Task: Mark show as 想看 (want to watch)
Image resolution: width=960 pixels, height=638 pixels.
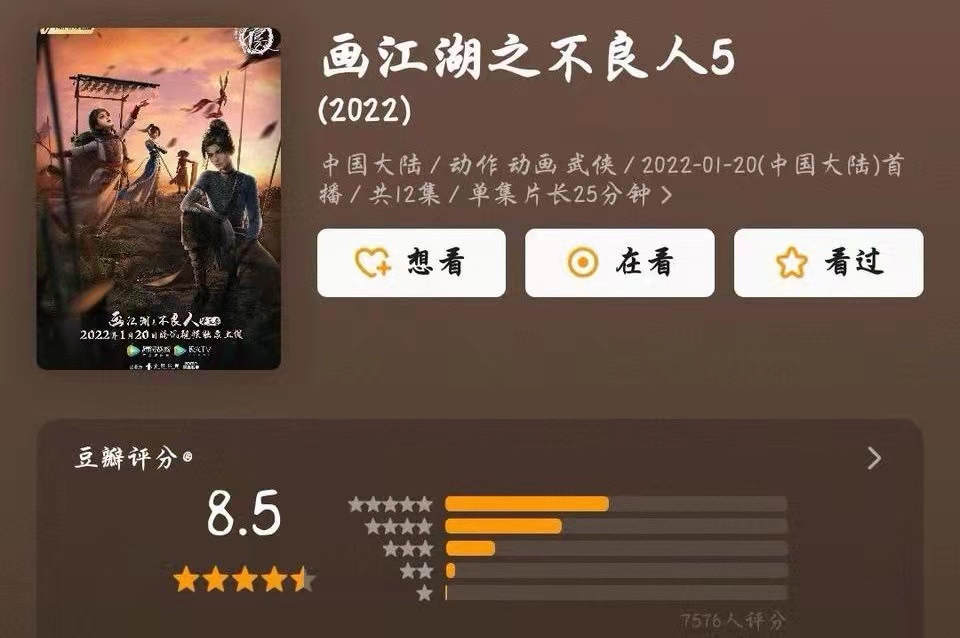Action: [x=411, y=263]
